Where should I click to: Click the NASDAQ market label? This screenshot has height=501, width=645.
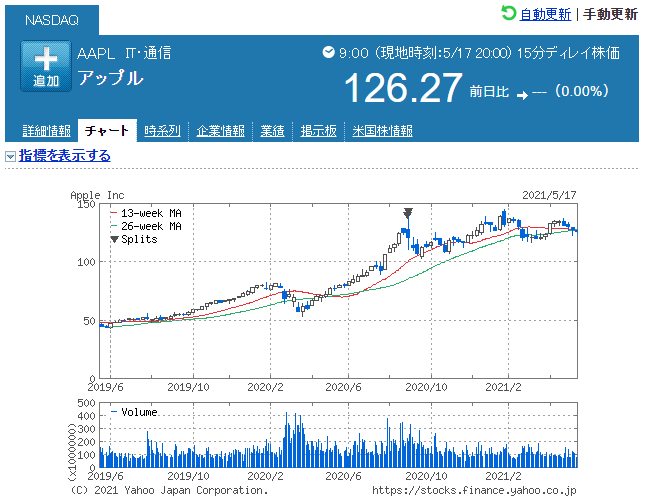coord(52,20)
